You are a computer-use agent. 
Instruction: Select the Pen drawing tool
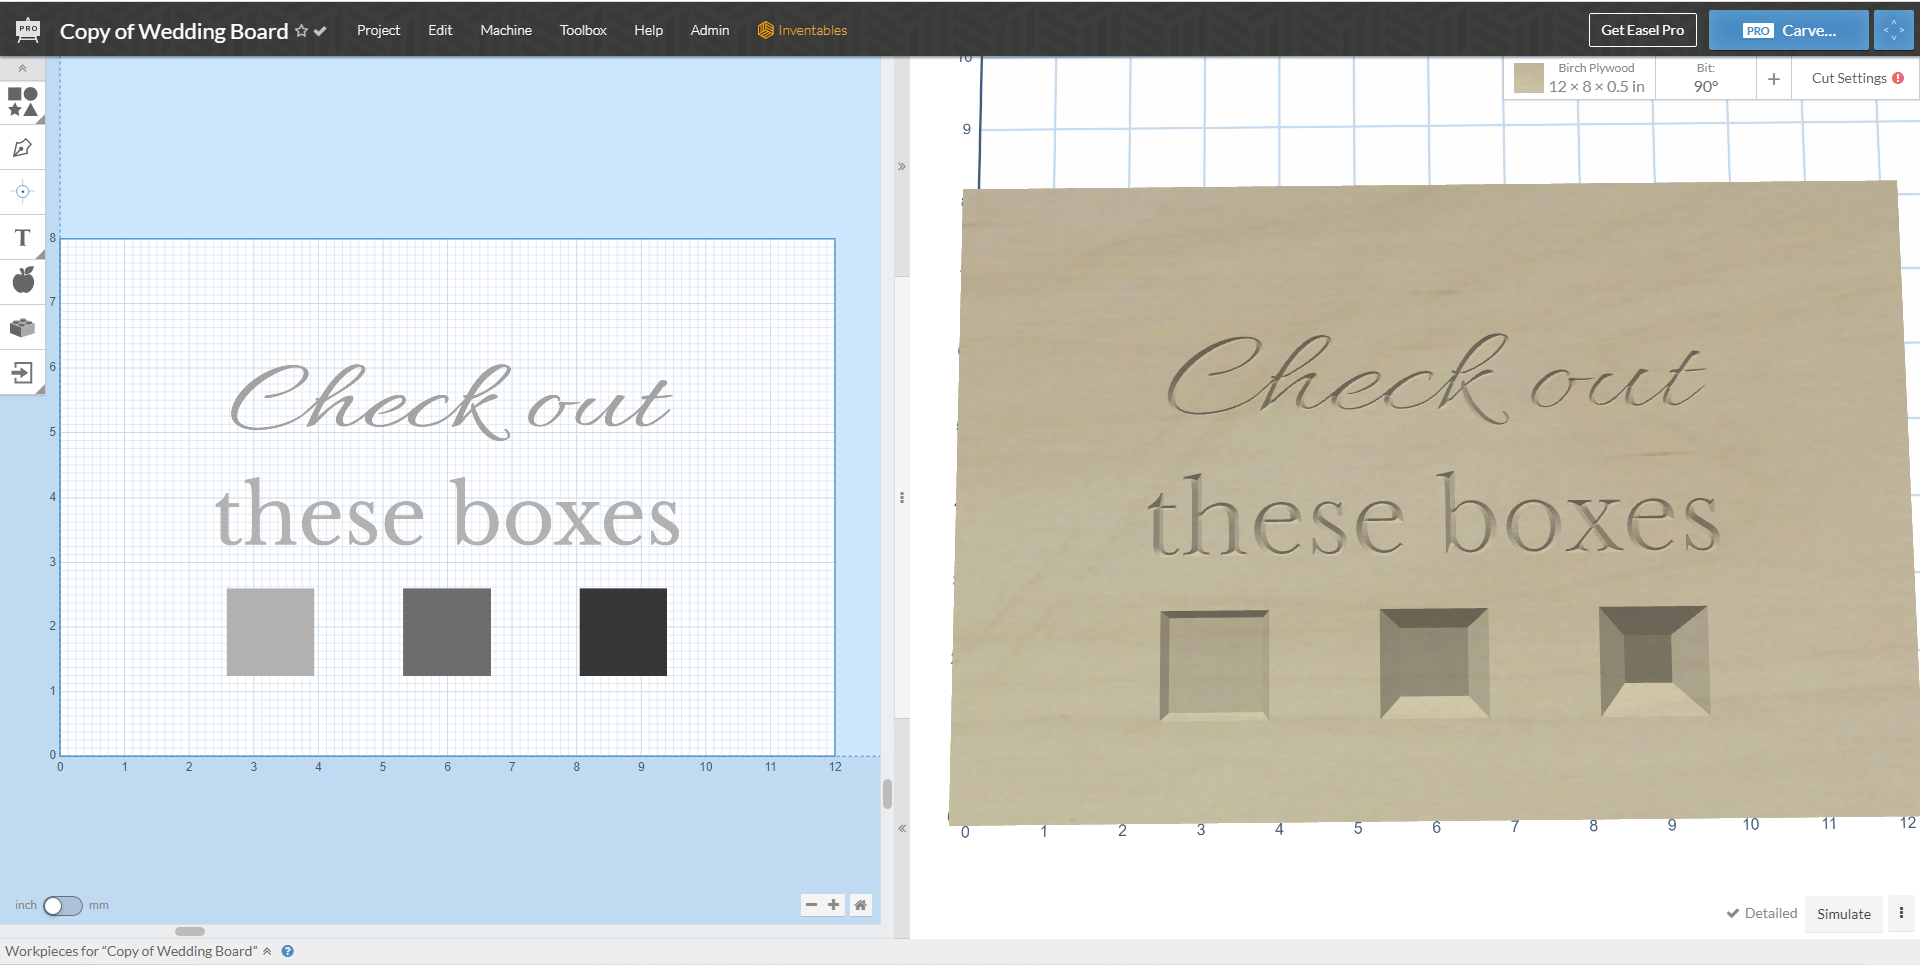coord(22,148)
